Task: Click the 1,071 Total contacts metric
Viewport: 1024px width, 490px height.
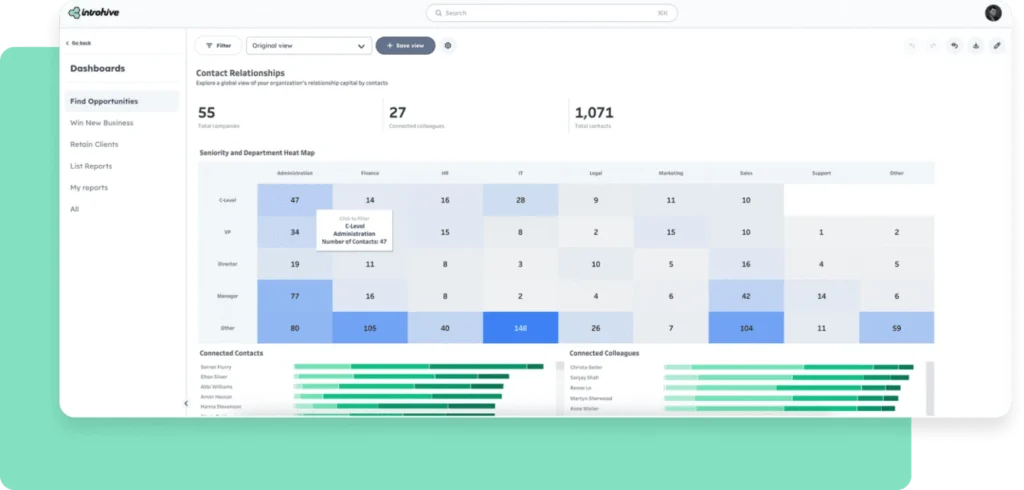Action: [594, 117]
